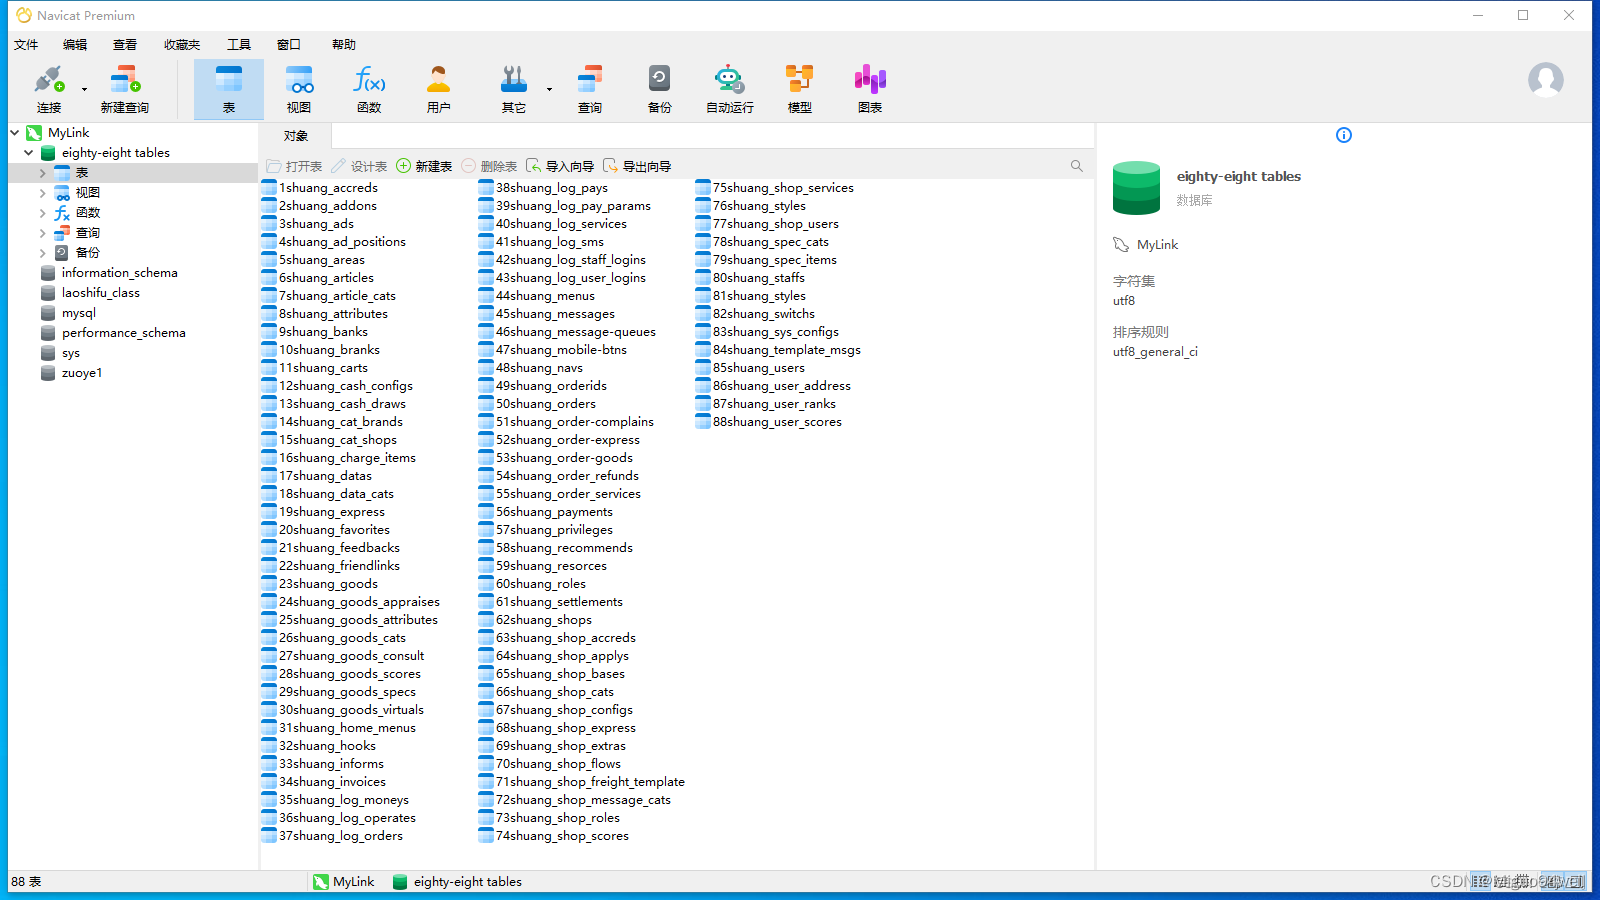Viewport: 1600px width, 900px height.
Task: Select table 88shuang_user_scores
Action: click(x=769, y=421)
